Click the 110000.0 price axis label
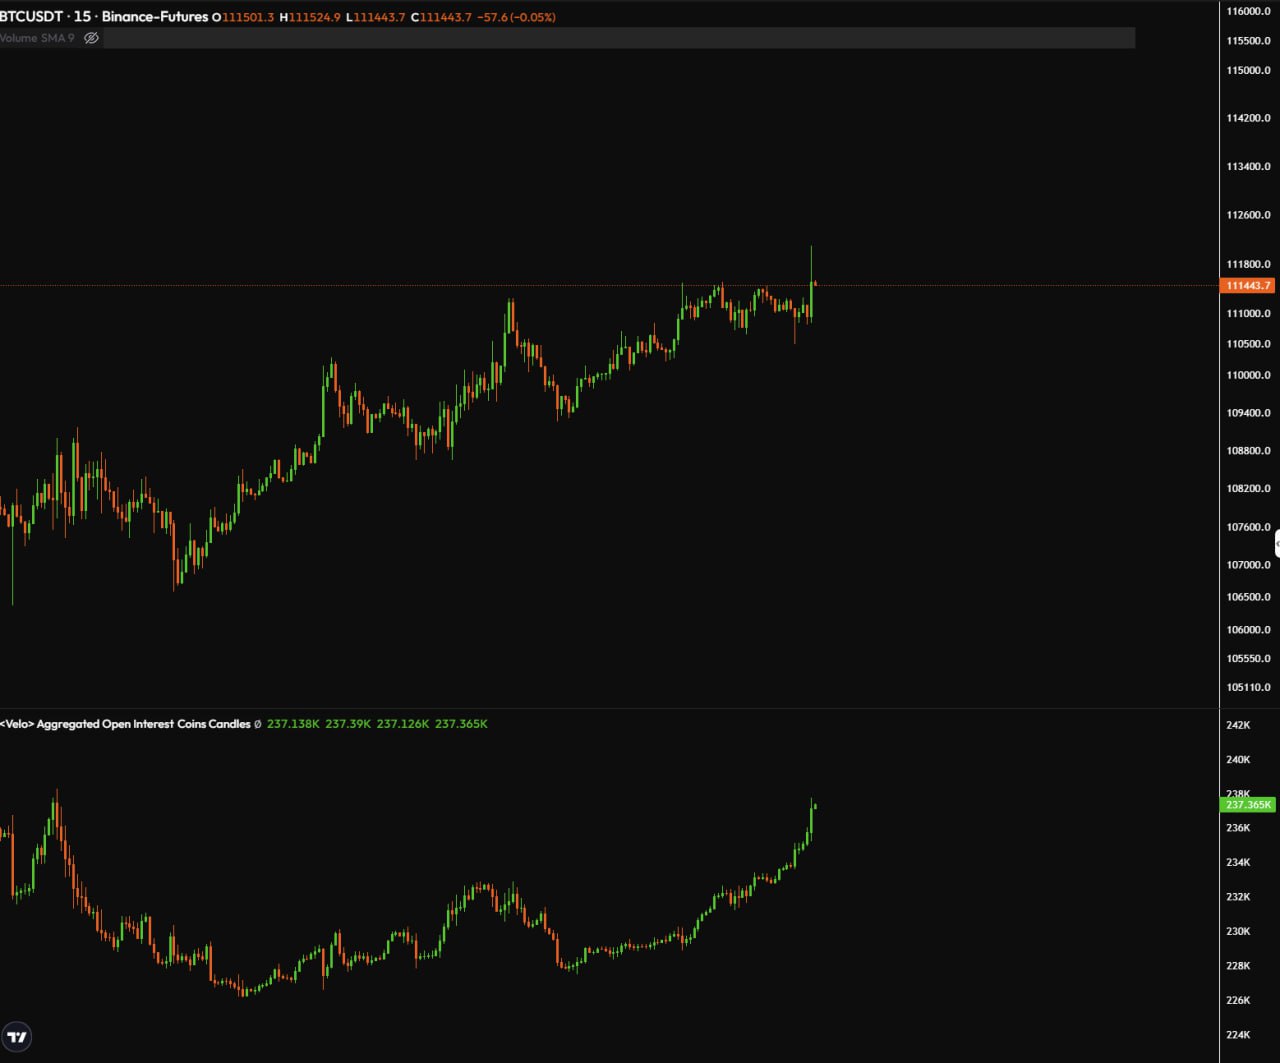 pos(1248,375)
